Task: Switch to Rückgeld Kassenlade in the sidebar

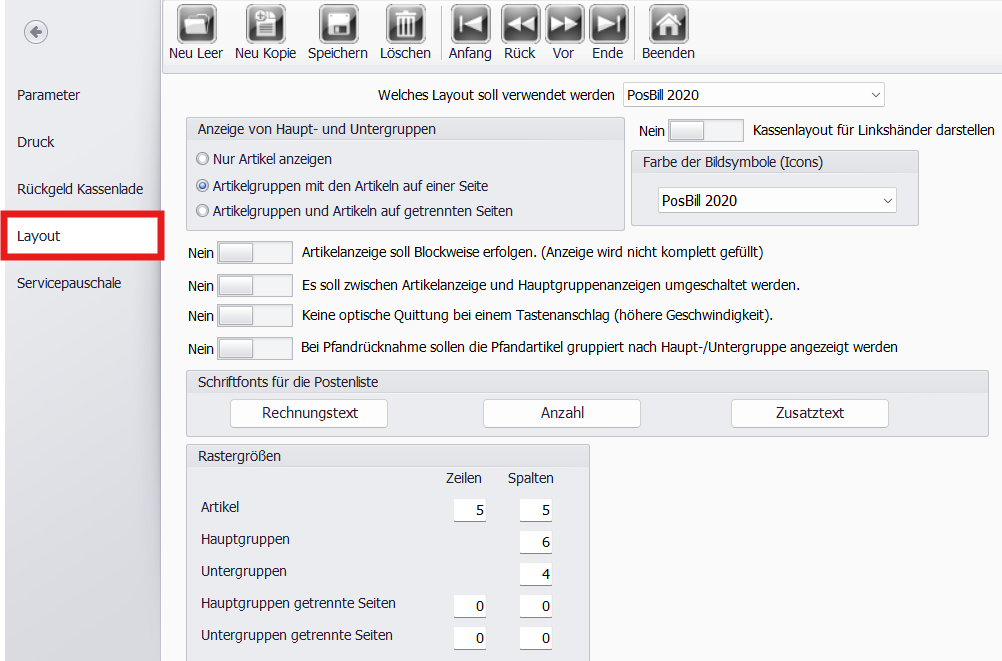Action: point(80,189)
